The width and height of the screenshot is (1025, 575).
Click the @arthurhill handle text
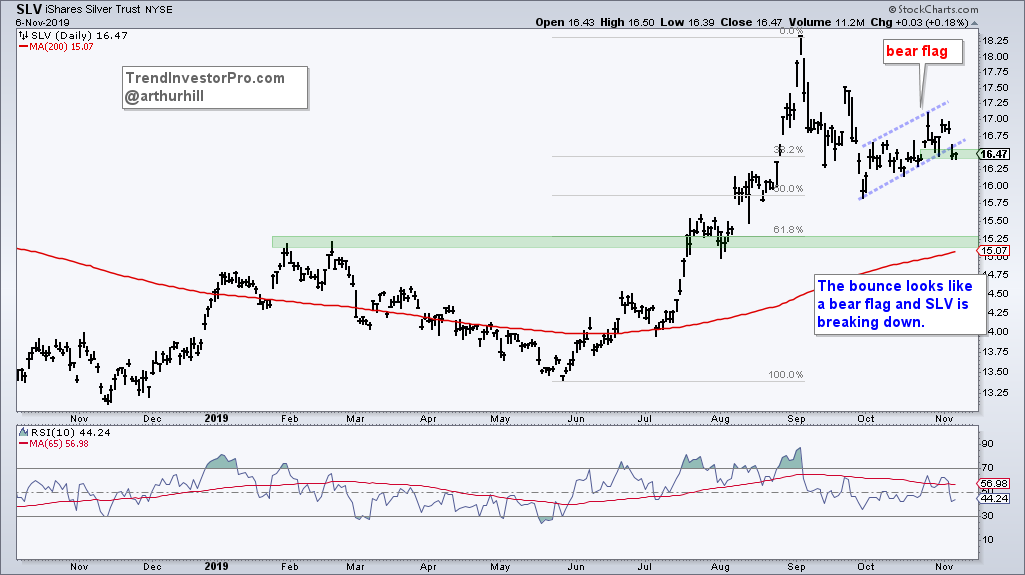coord(165,96)
